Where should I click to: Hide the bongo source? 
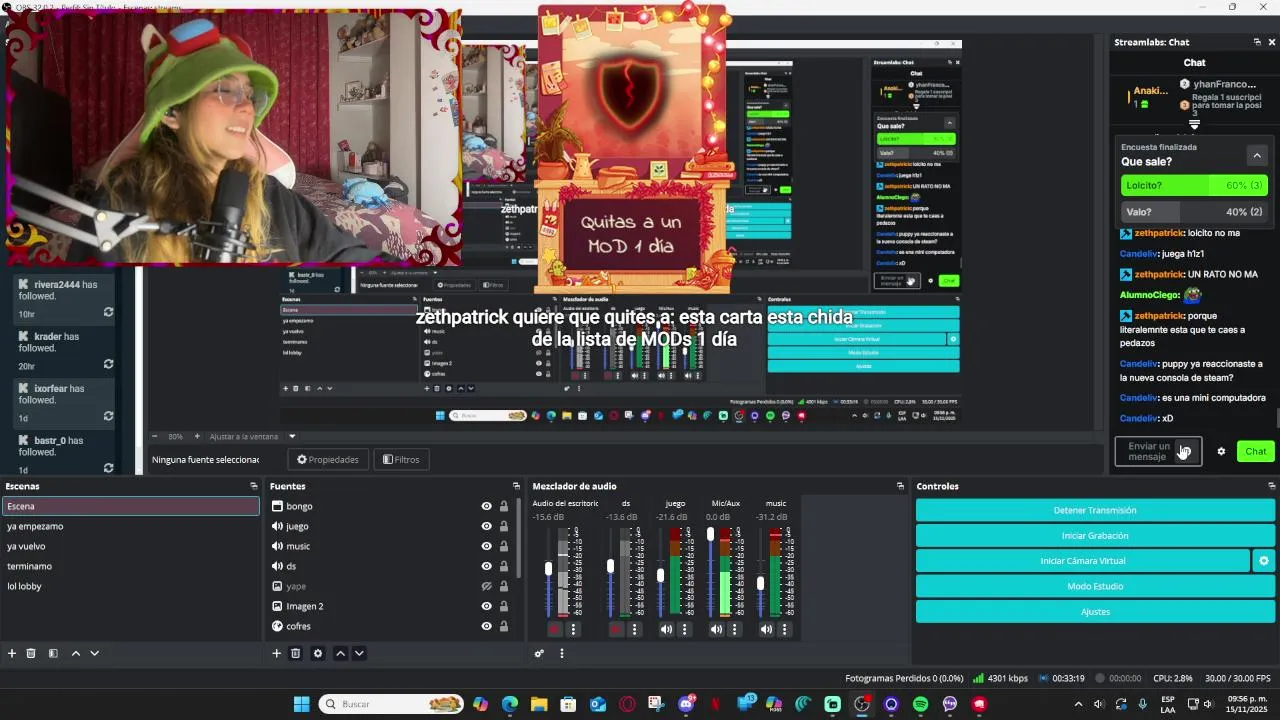pos(486,506)
